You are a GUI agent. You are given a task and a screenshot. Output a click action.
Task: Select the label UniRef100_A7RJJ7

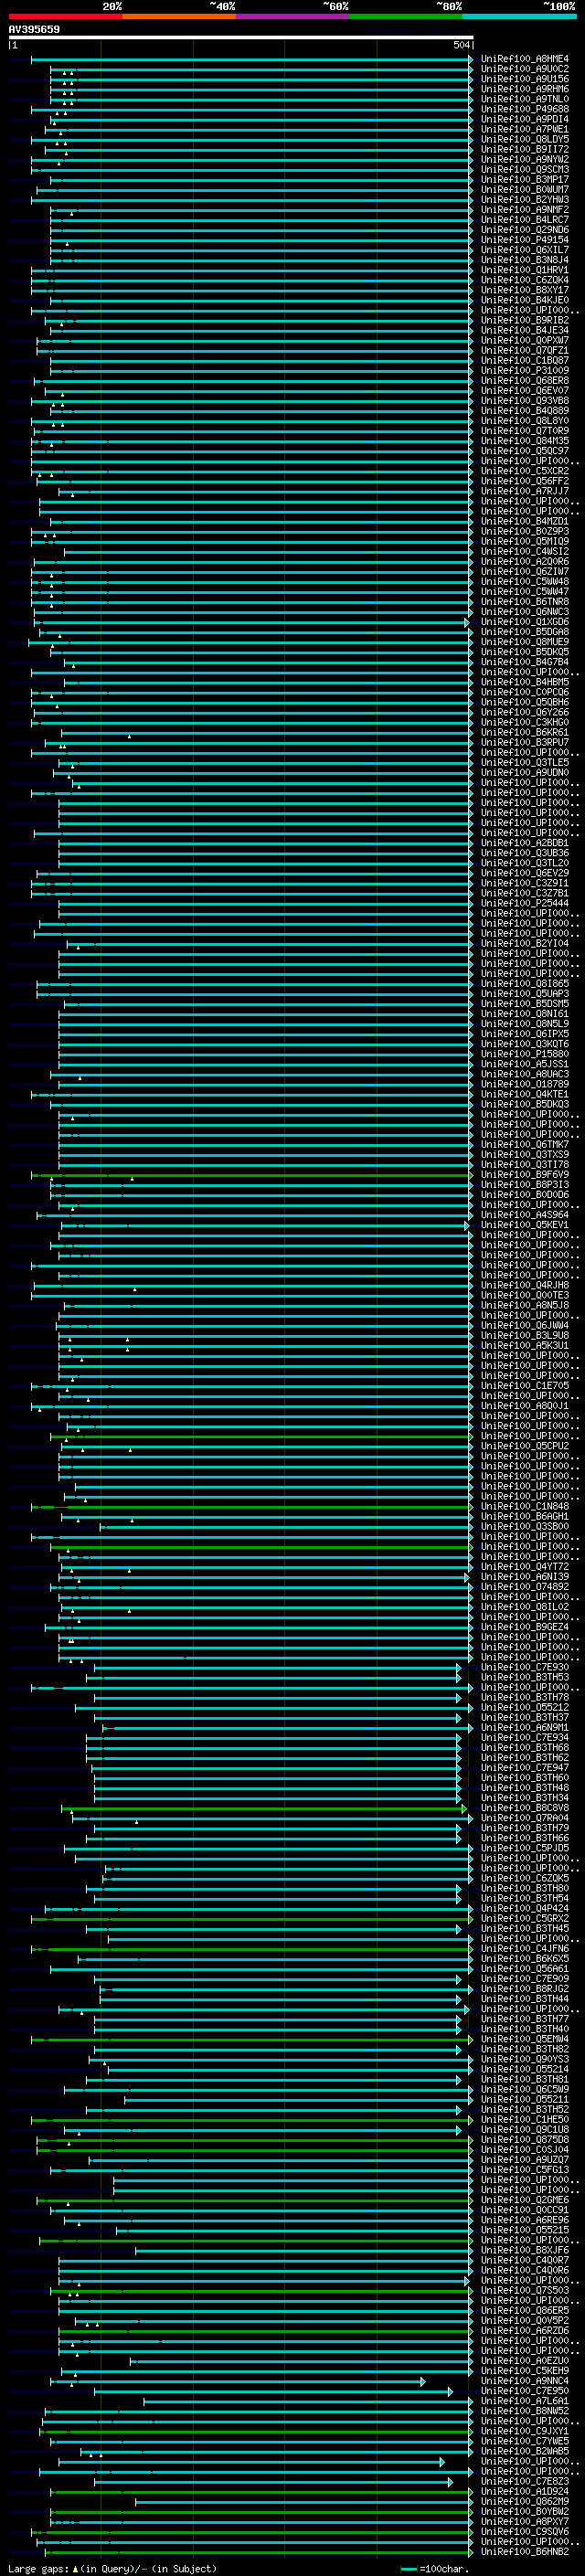pyautogui.click(x=525, y=491)
